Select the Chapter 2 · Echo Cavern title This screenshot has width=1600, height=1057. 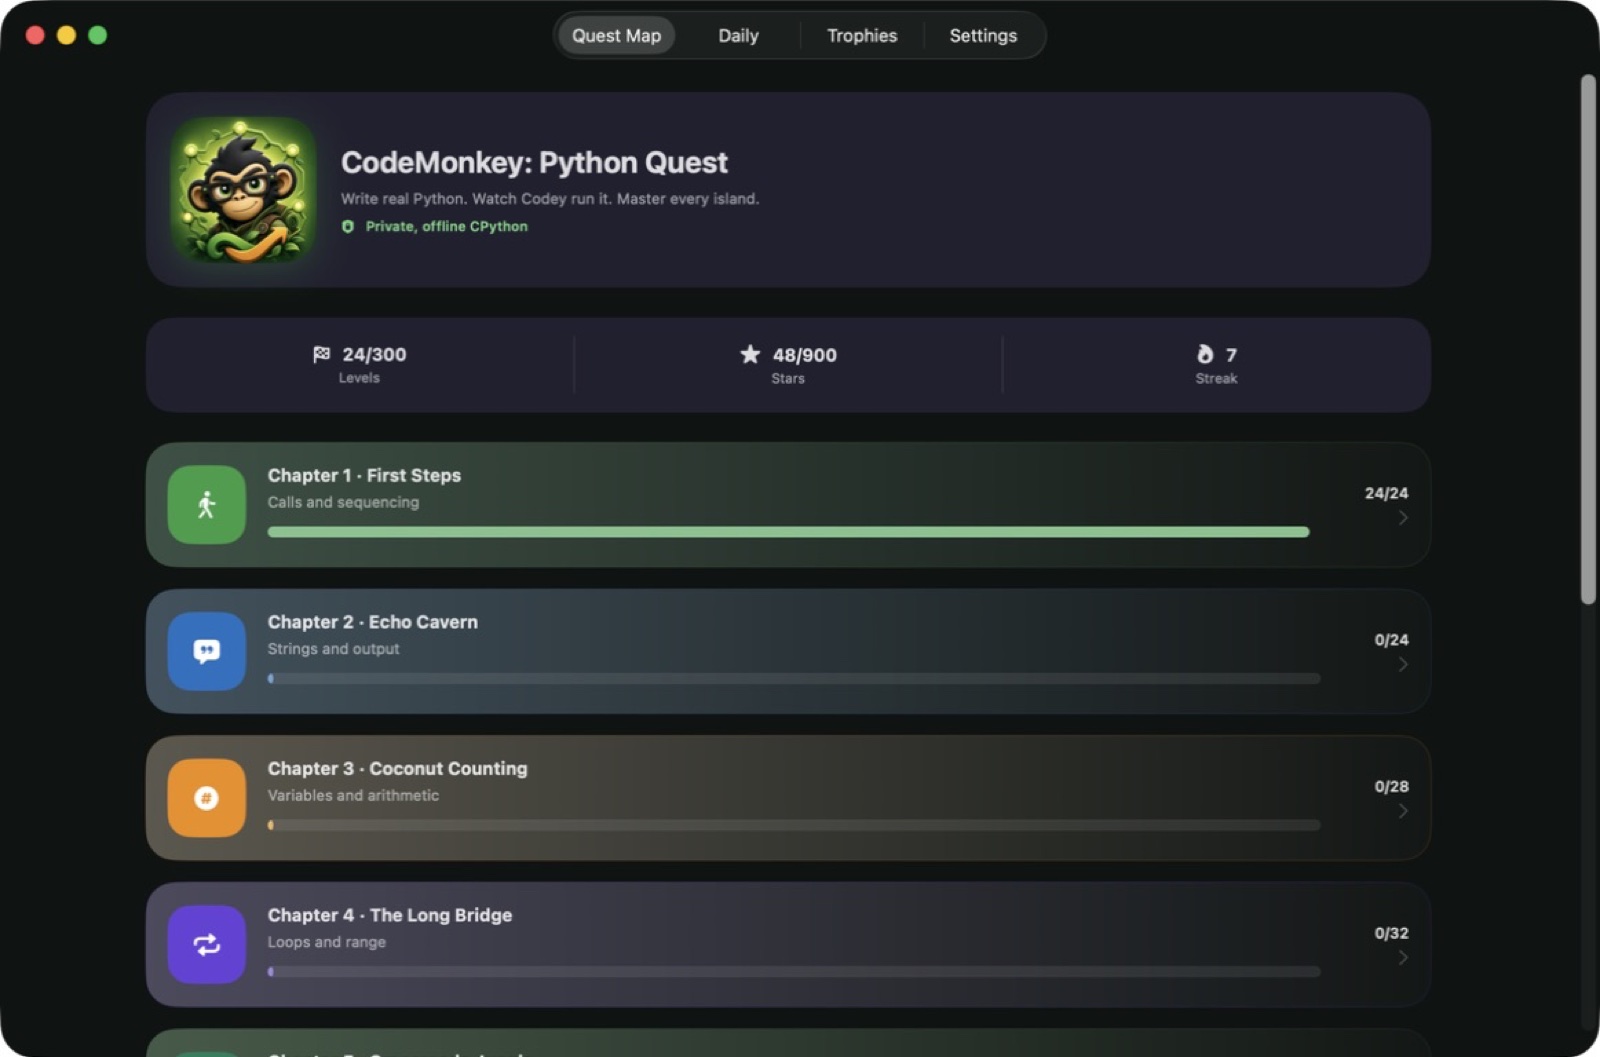point(372,622)
